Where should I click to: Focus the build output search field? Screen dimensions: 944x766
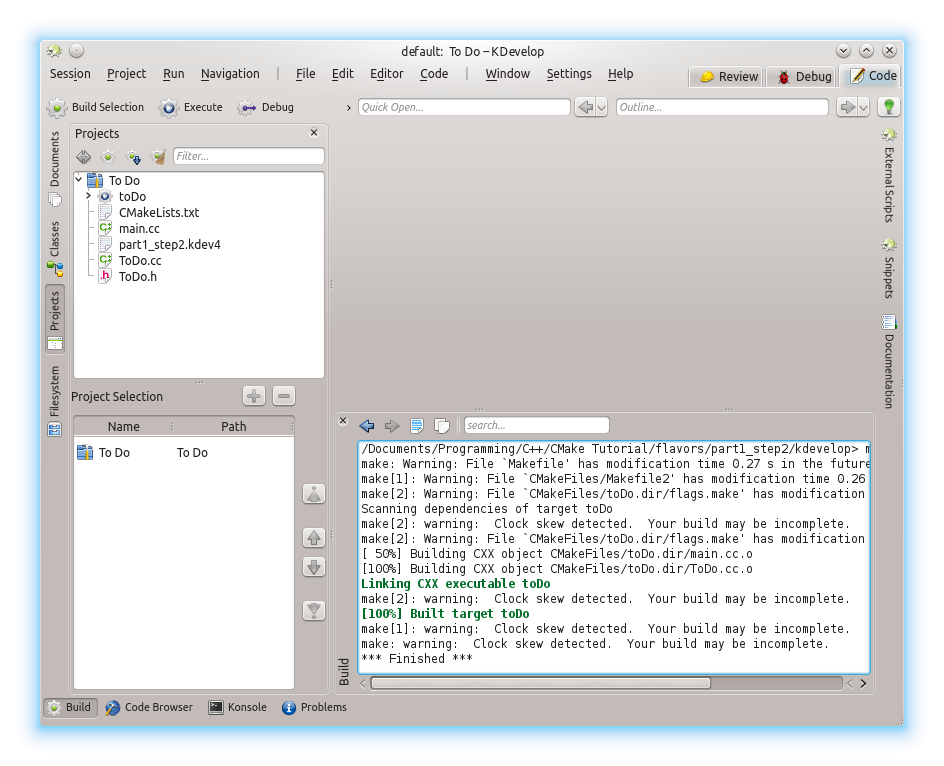[x=536, y=425]
